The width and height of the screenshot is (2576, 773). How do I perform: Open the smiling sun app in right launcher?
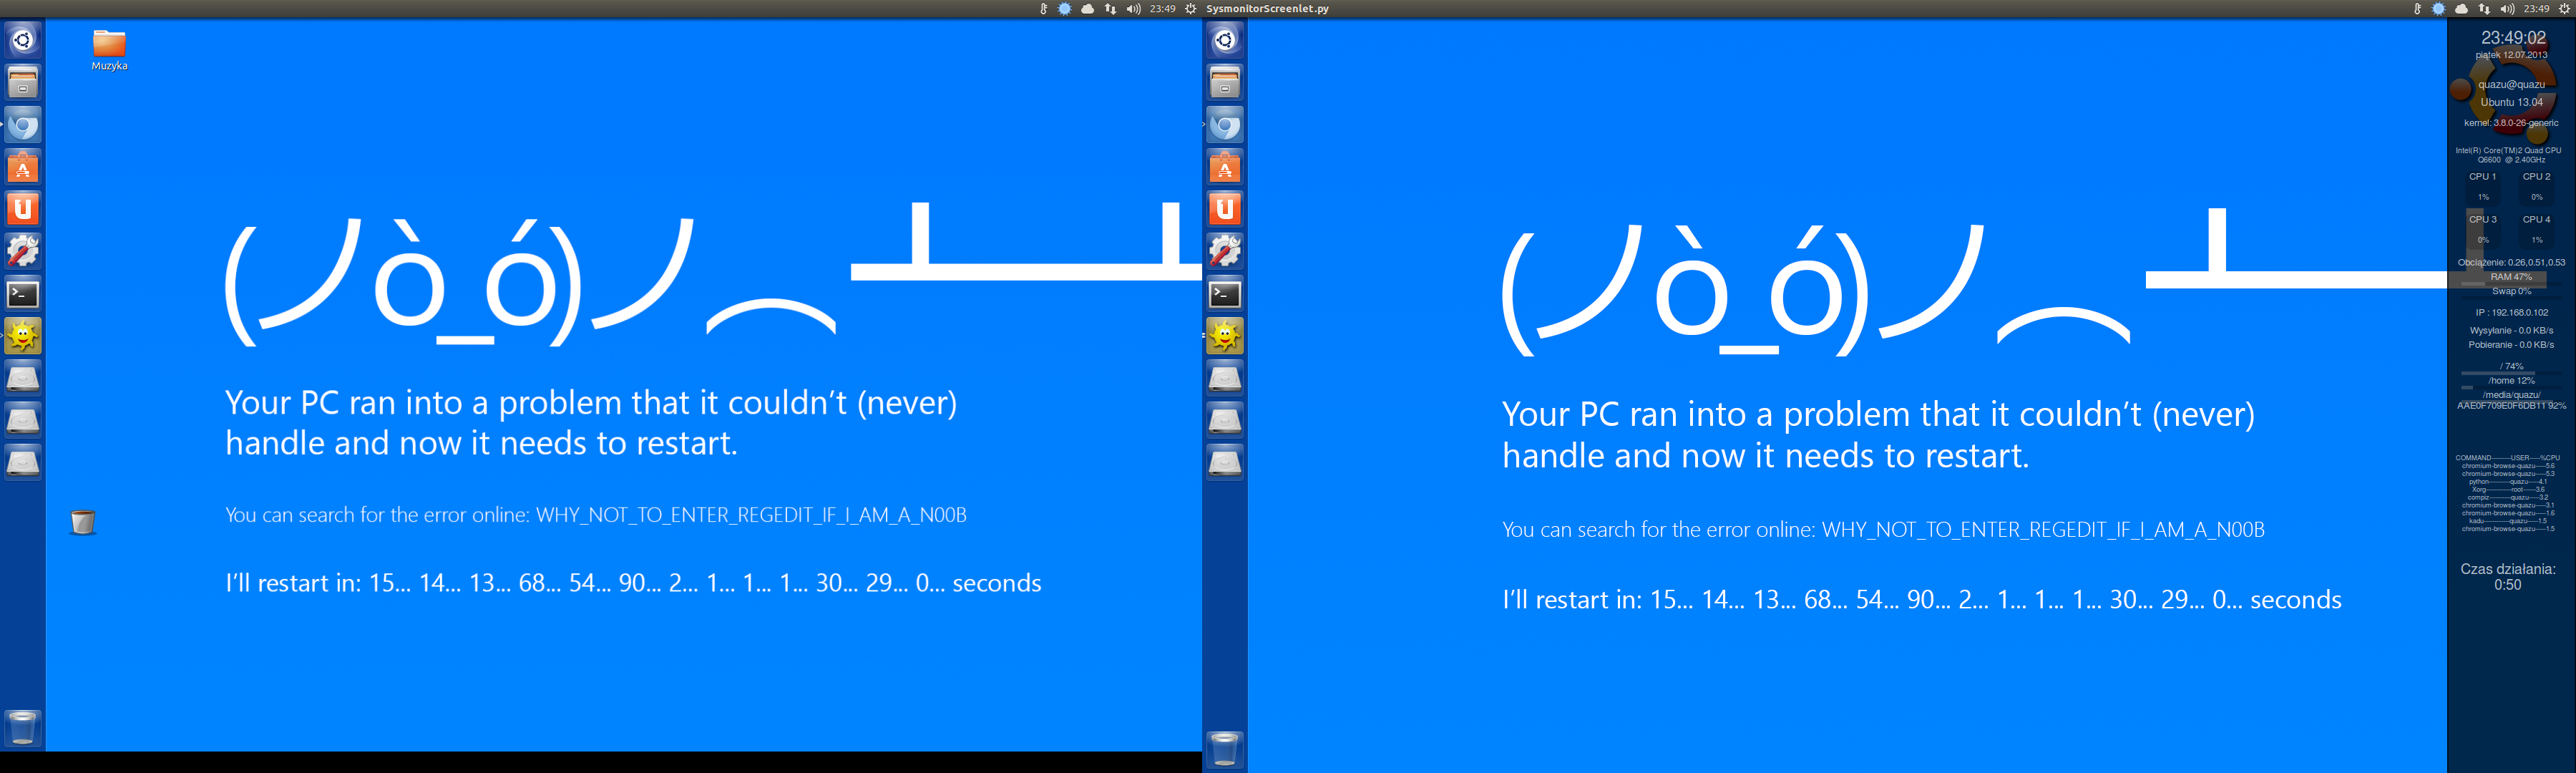coord(1225,336)
